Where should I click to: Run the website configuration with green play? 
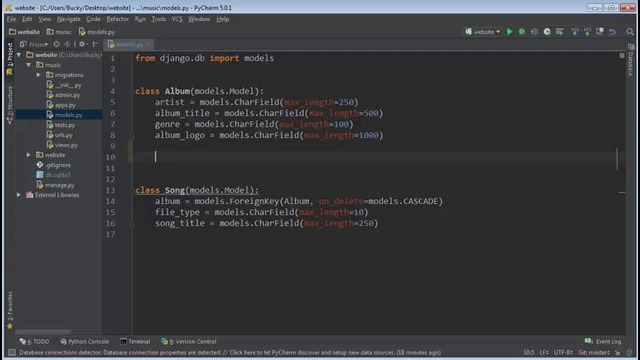click(x=509, y=31)
